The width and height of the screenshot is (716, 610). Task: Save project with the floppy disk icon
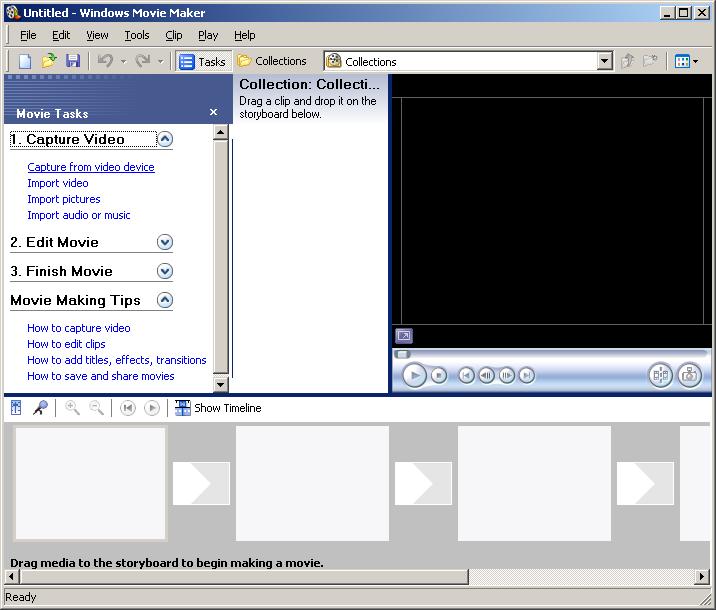click(x=73, y=61)
